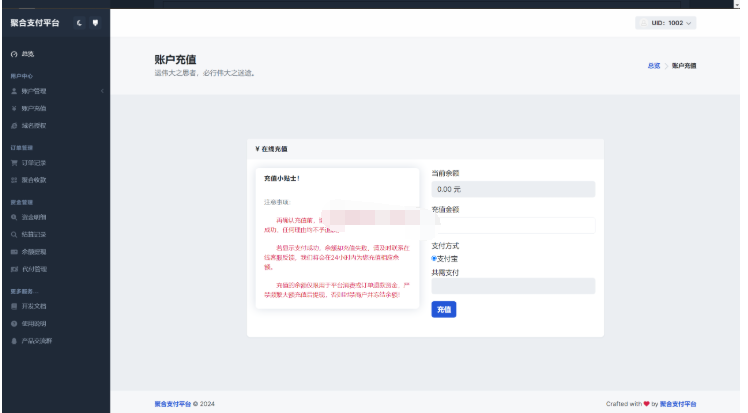This screenshot has width=748, height=413.
Task: Click the 使用说明 help icon
Action: tap(13, 324)
